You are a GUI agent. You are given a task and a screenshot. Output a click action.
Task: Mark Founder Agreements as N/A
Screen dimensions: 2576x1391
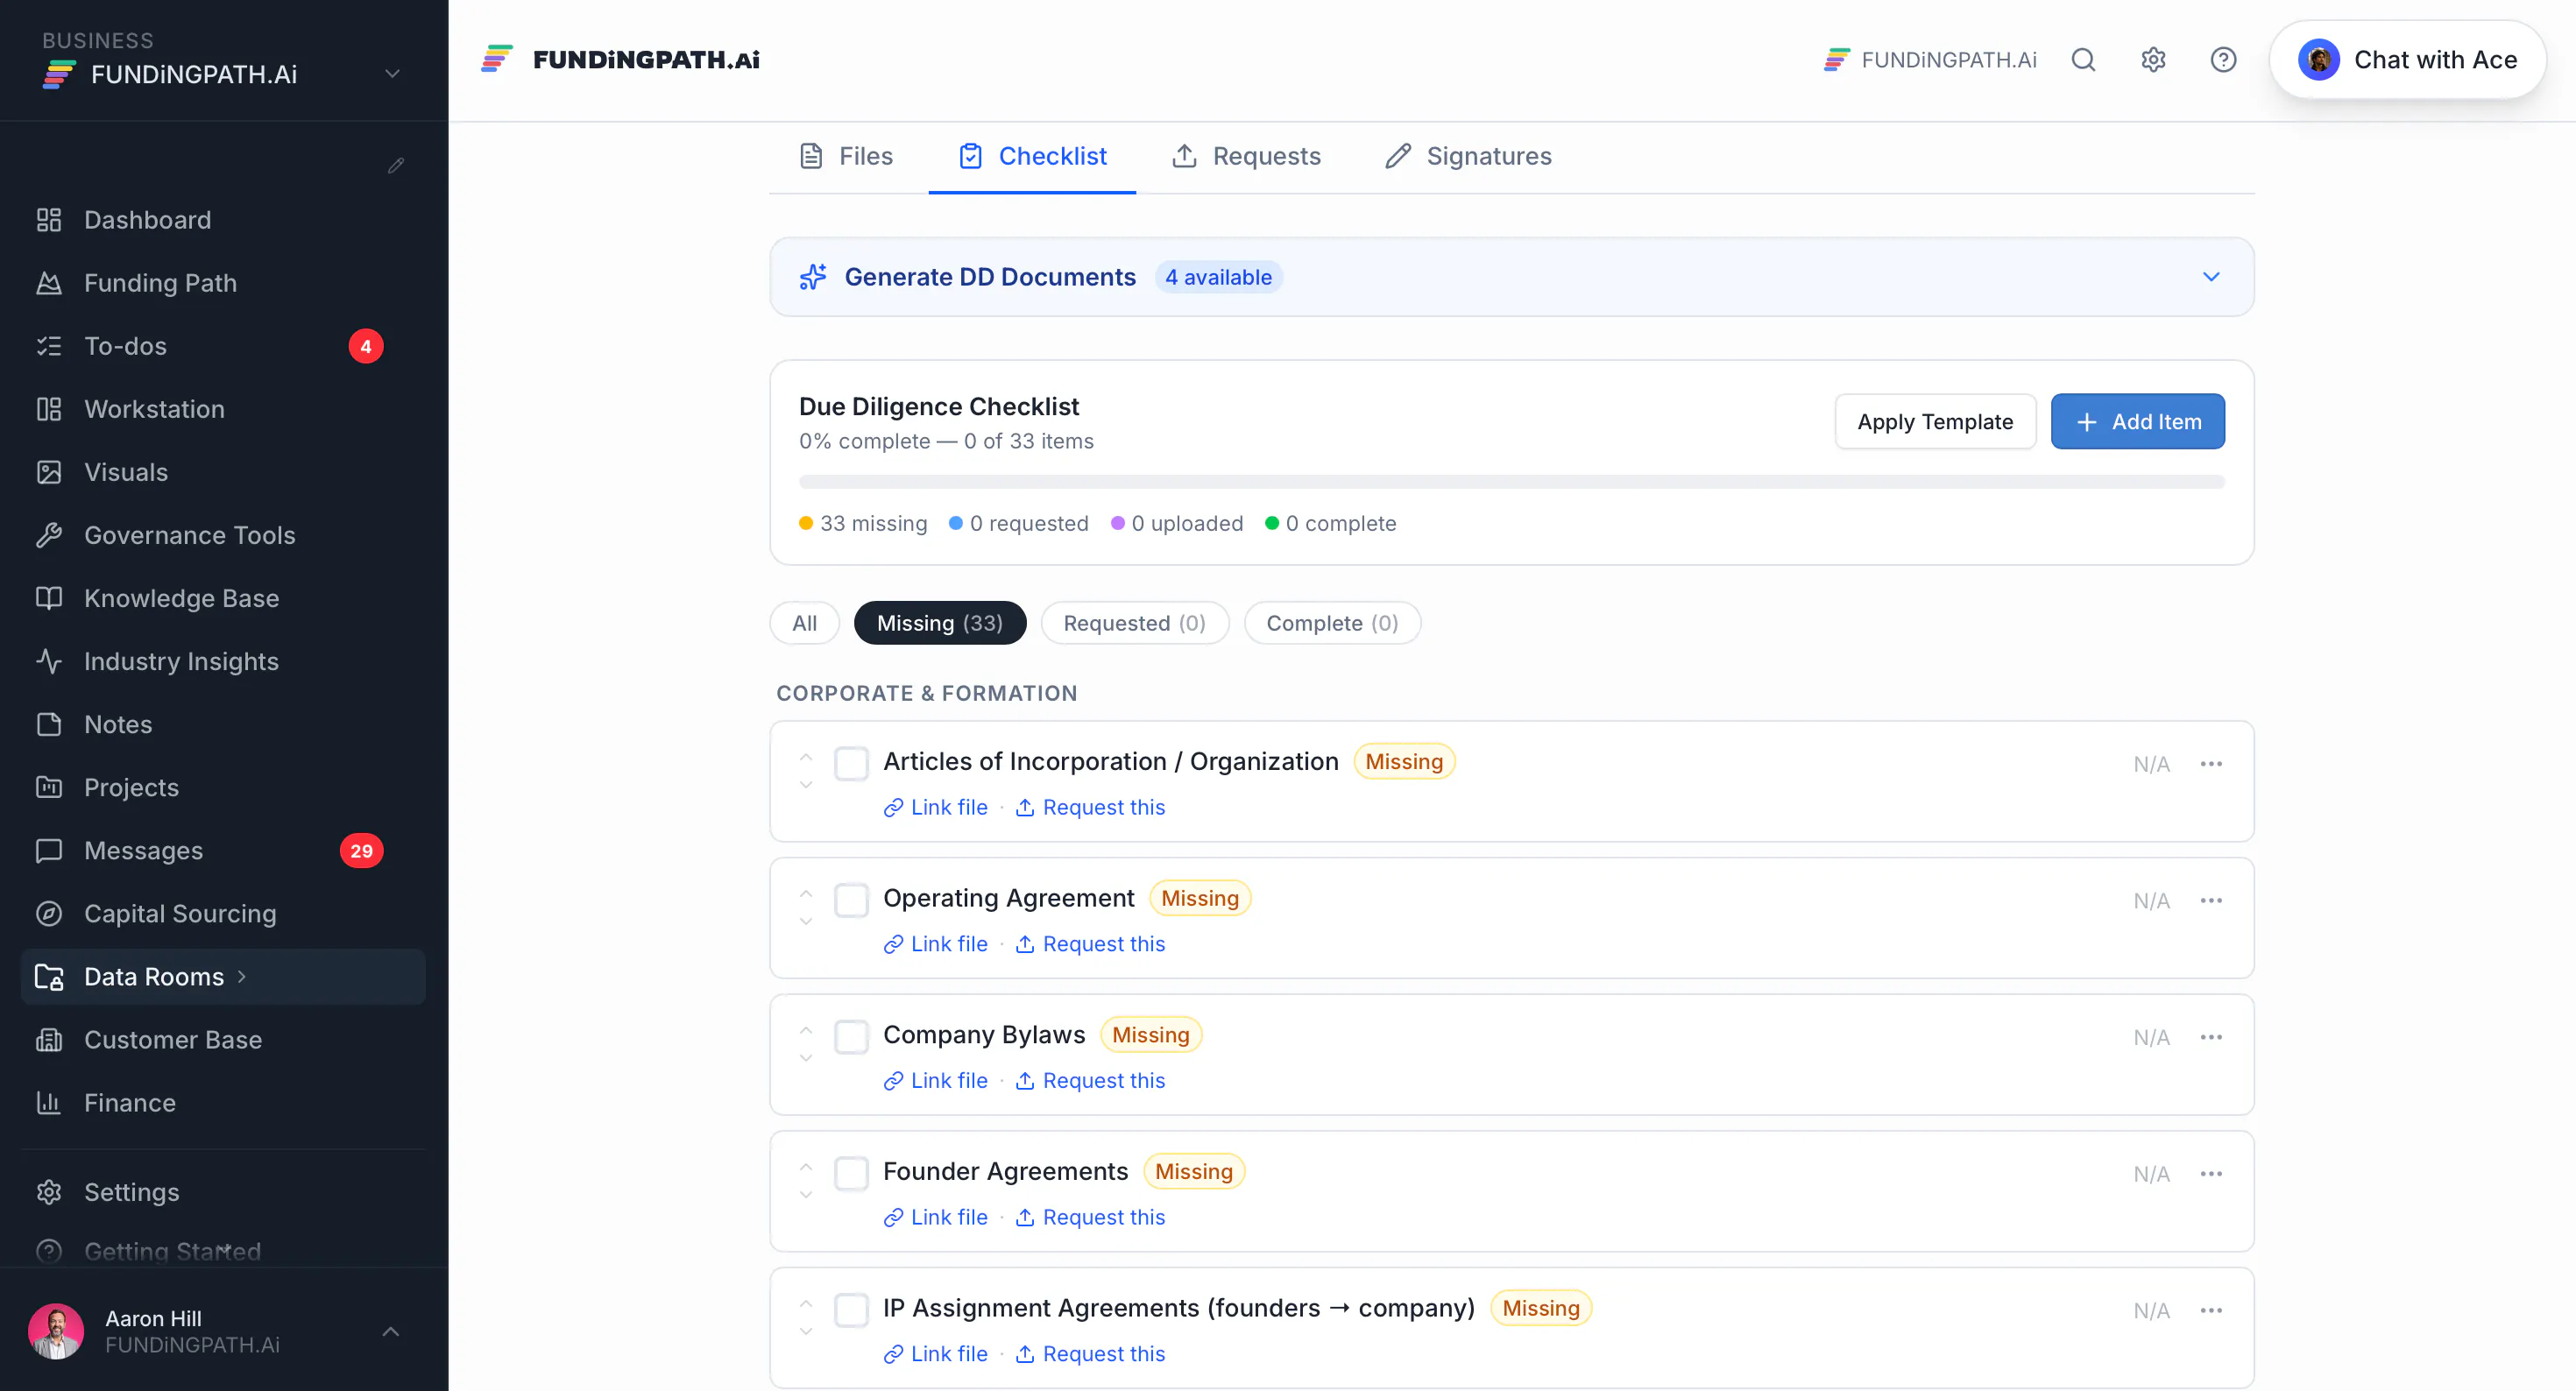tap(2151, 1174)
